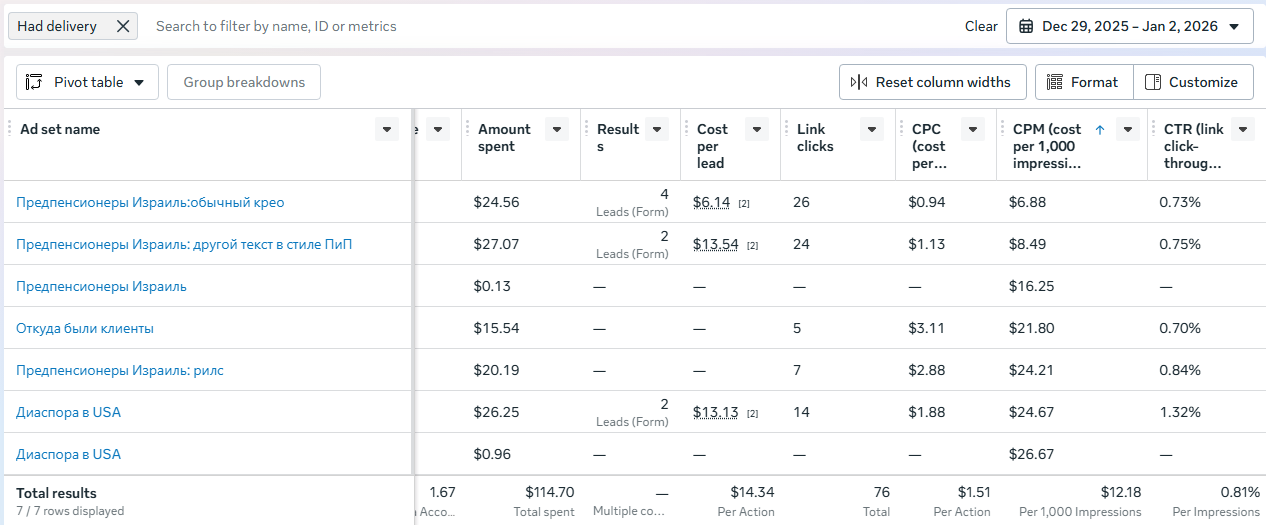The width and height of the screenshot is (1266, 525).
Task: Click CPM column drag handle
Action: (1003, 128)
